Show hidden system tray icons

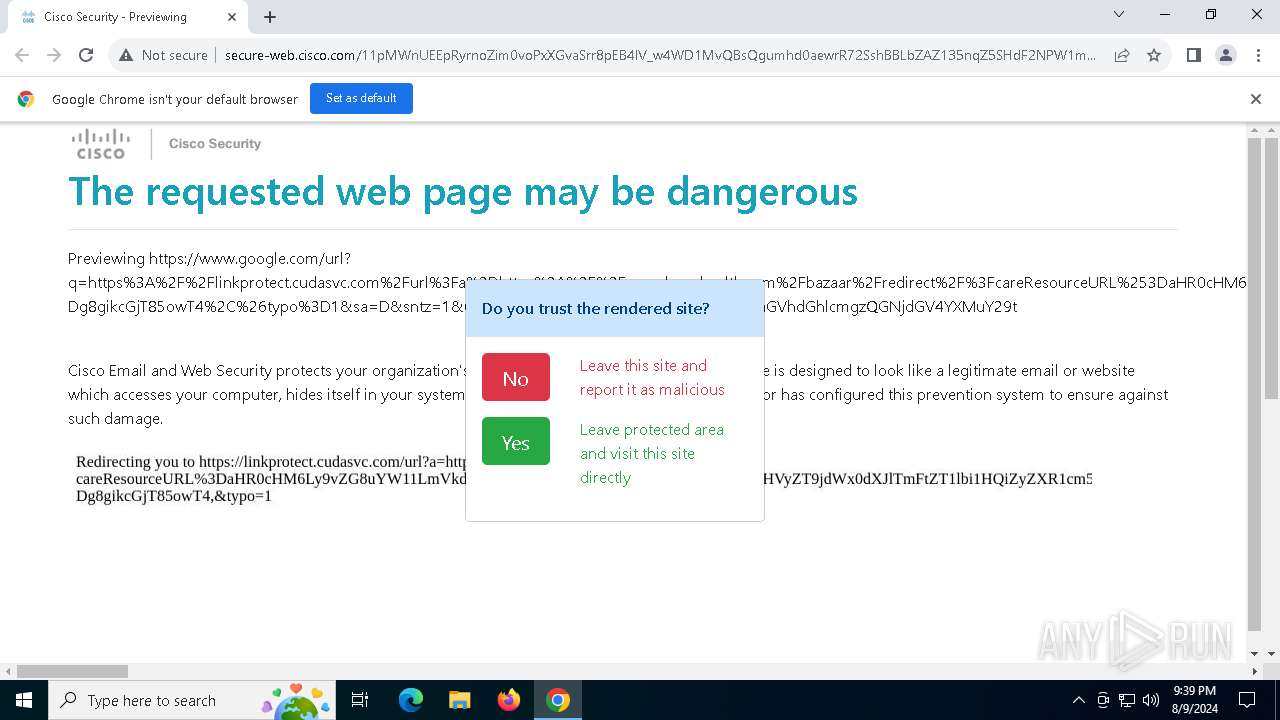pyautogui.click(x=1078, y=700)
